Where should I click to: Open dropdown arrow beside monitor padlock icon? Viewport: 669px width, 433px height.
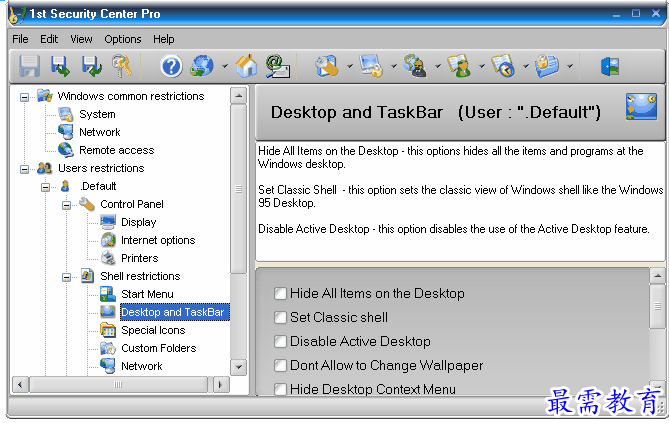[x=394, y=66]
